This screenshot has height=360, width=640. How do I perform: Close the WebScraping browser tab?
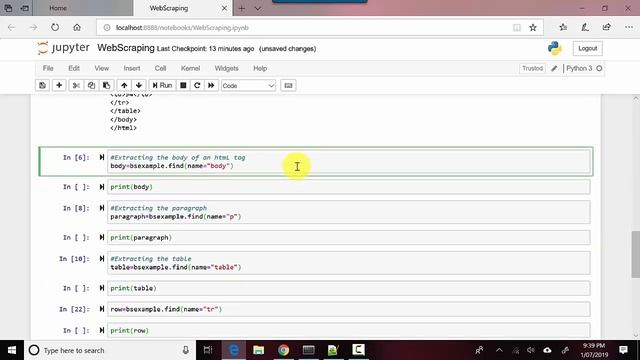pyautogui.click(x=224, y=8)
